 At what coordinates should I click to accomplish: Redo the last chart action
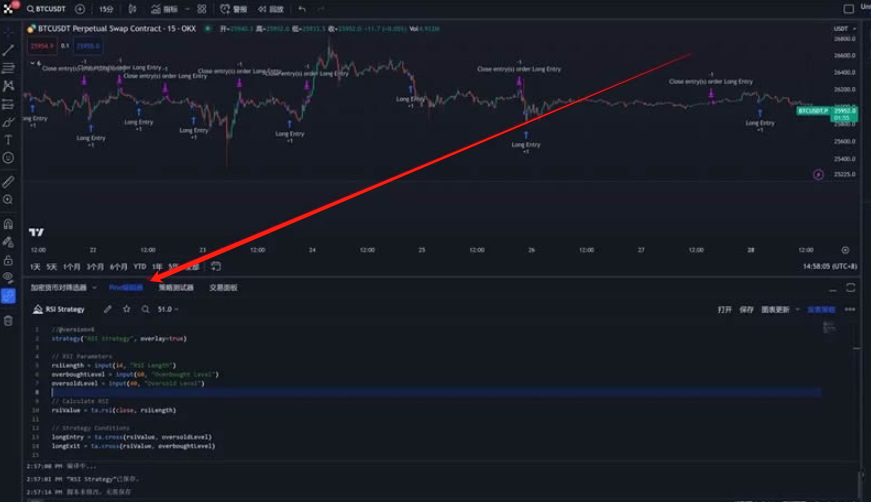321,9
